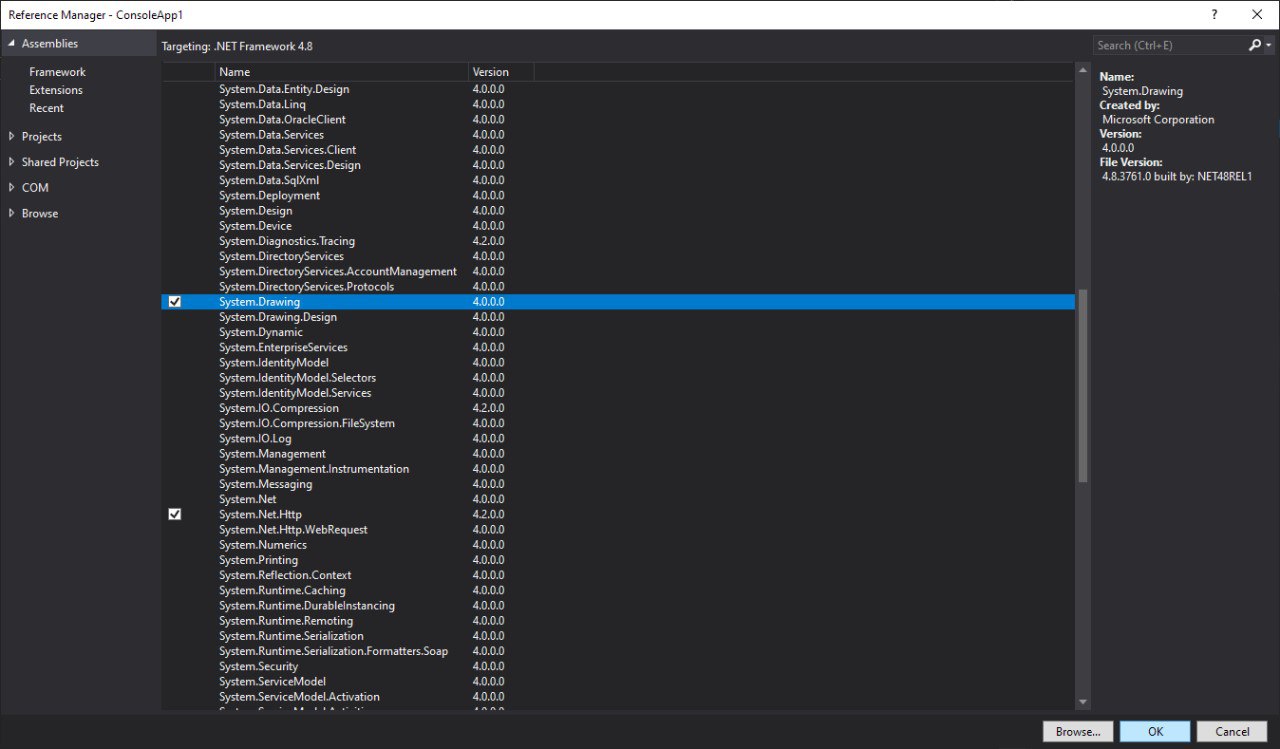This screenshot has width=1280, height=749.
Task: Select System.Data.SqlXml row
Action: [618, 180]
